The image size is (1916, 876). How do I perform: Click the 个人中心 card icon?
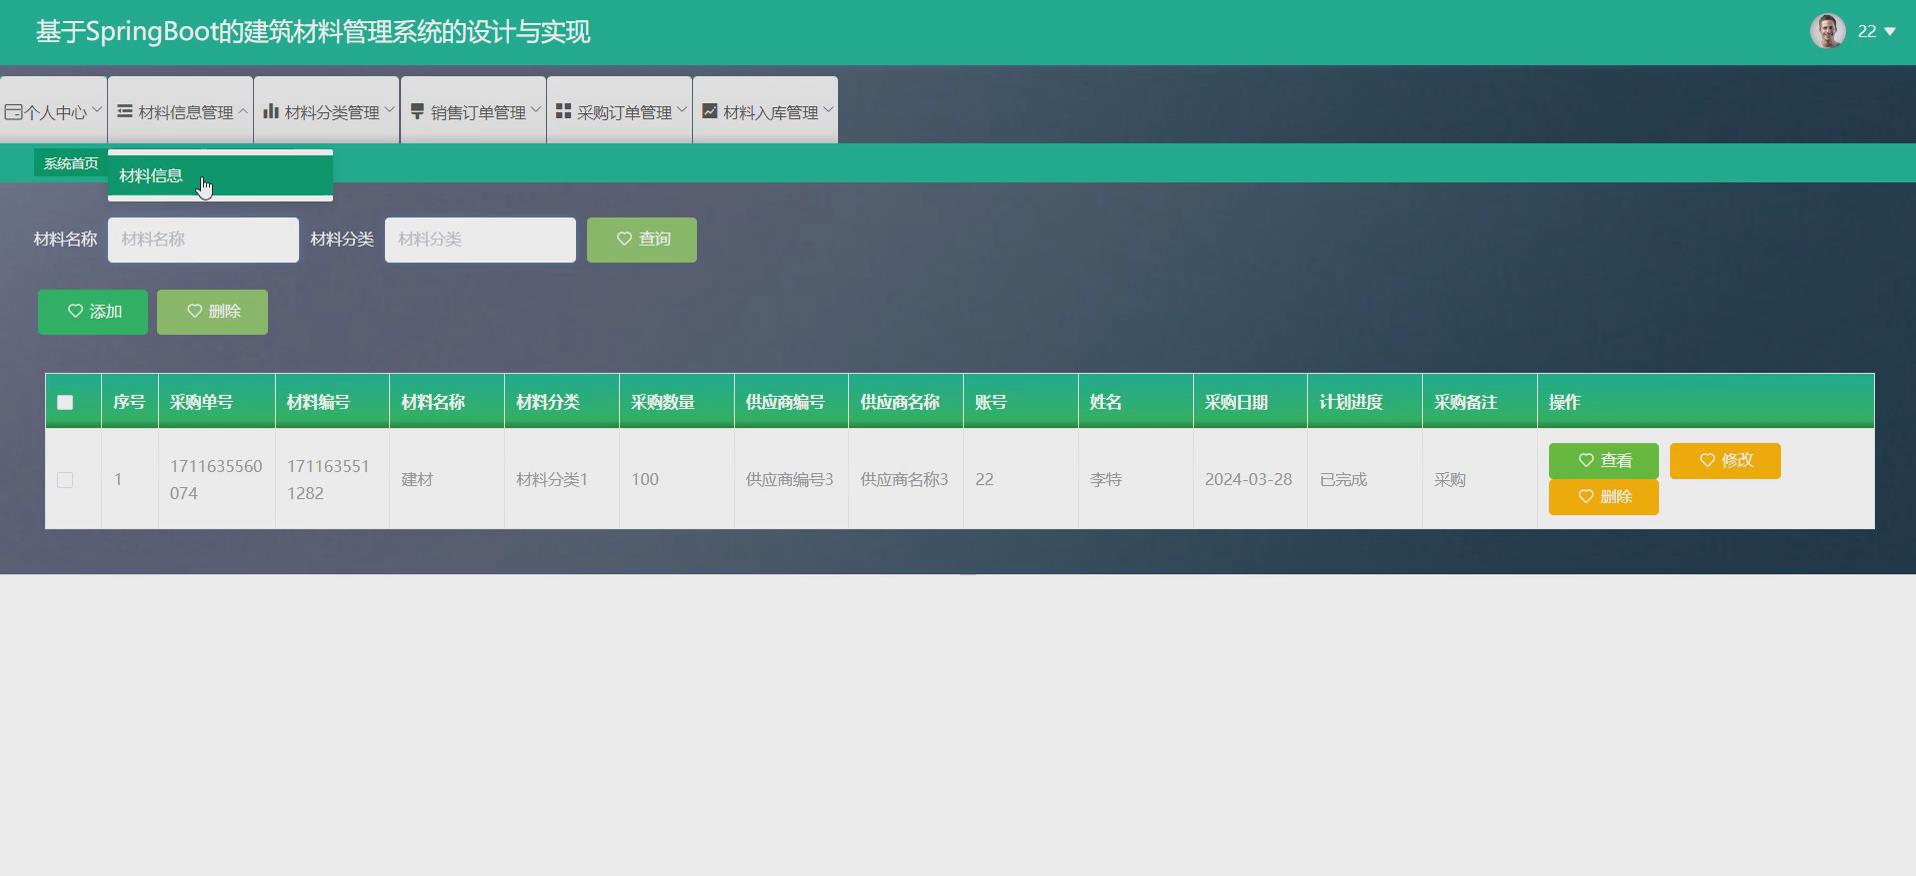[13, 112]
